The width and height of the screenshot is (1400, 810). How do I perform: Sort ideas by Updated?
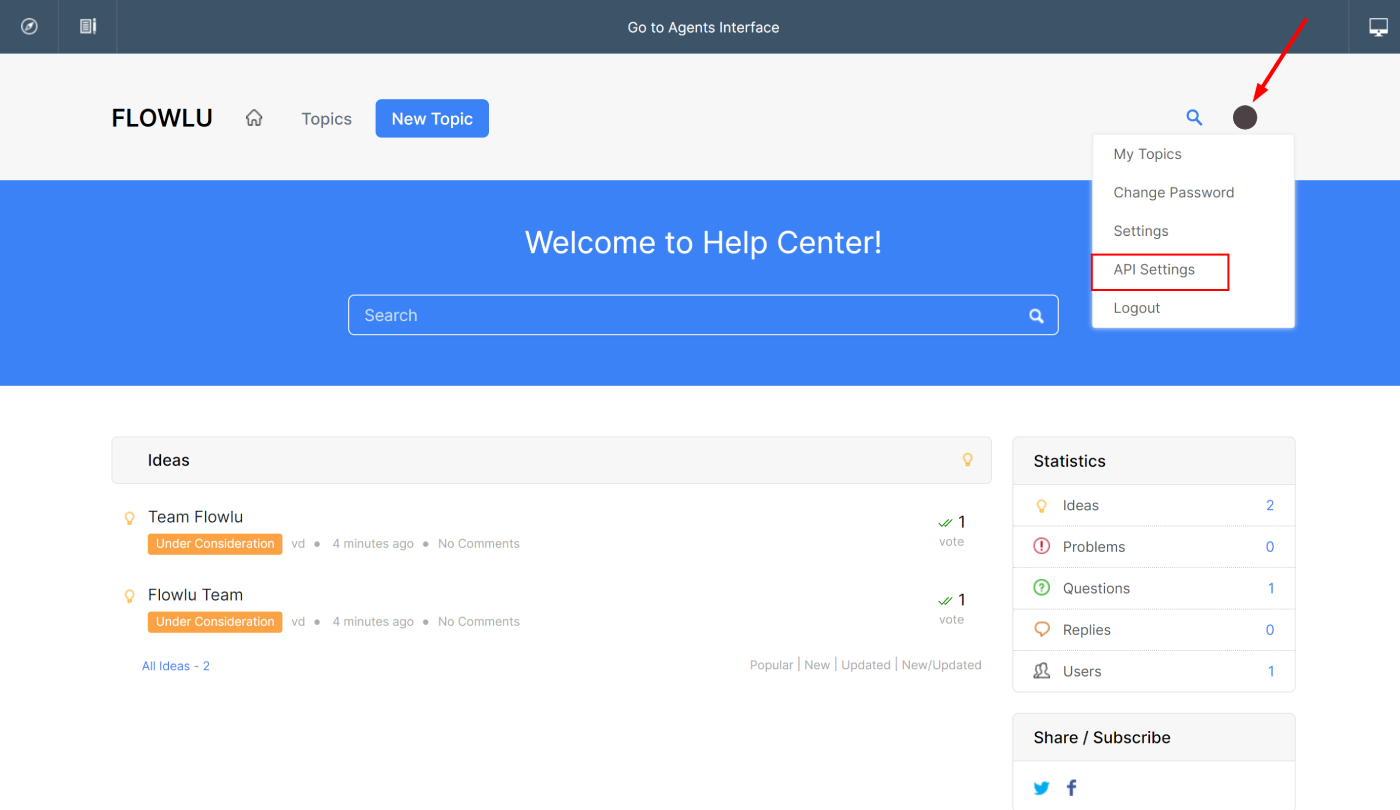(x=866, y=665)
